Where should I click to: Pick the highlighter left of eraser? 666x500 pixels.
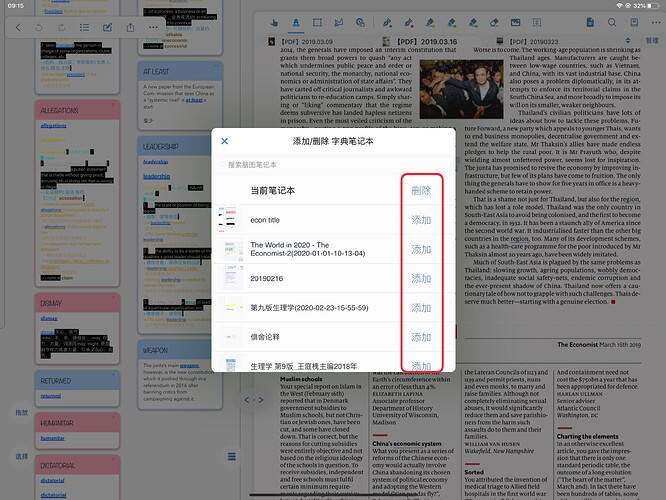click(473, 23)
